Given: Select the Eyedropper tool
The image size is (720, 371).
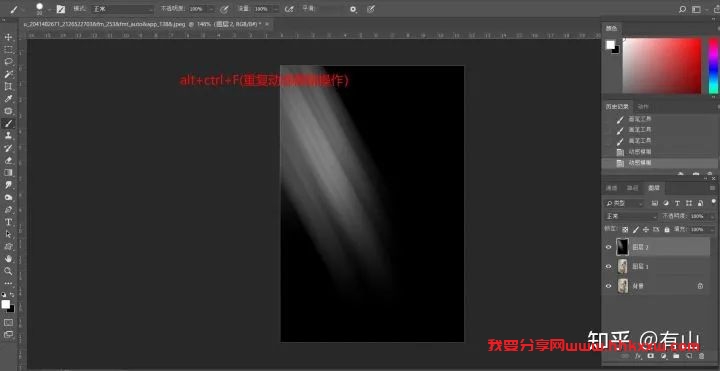Looking at the screenshot, I should click(8, 99).
